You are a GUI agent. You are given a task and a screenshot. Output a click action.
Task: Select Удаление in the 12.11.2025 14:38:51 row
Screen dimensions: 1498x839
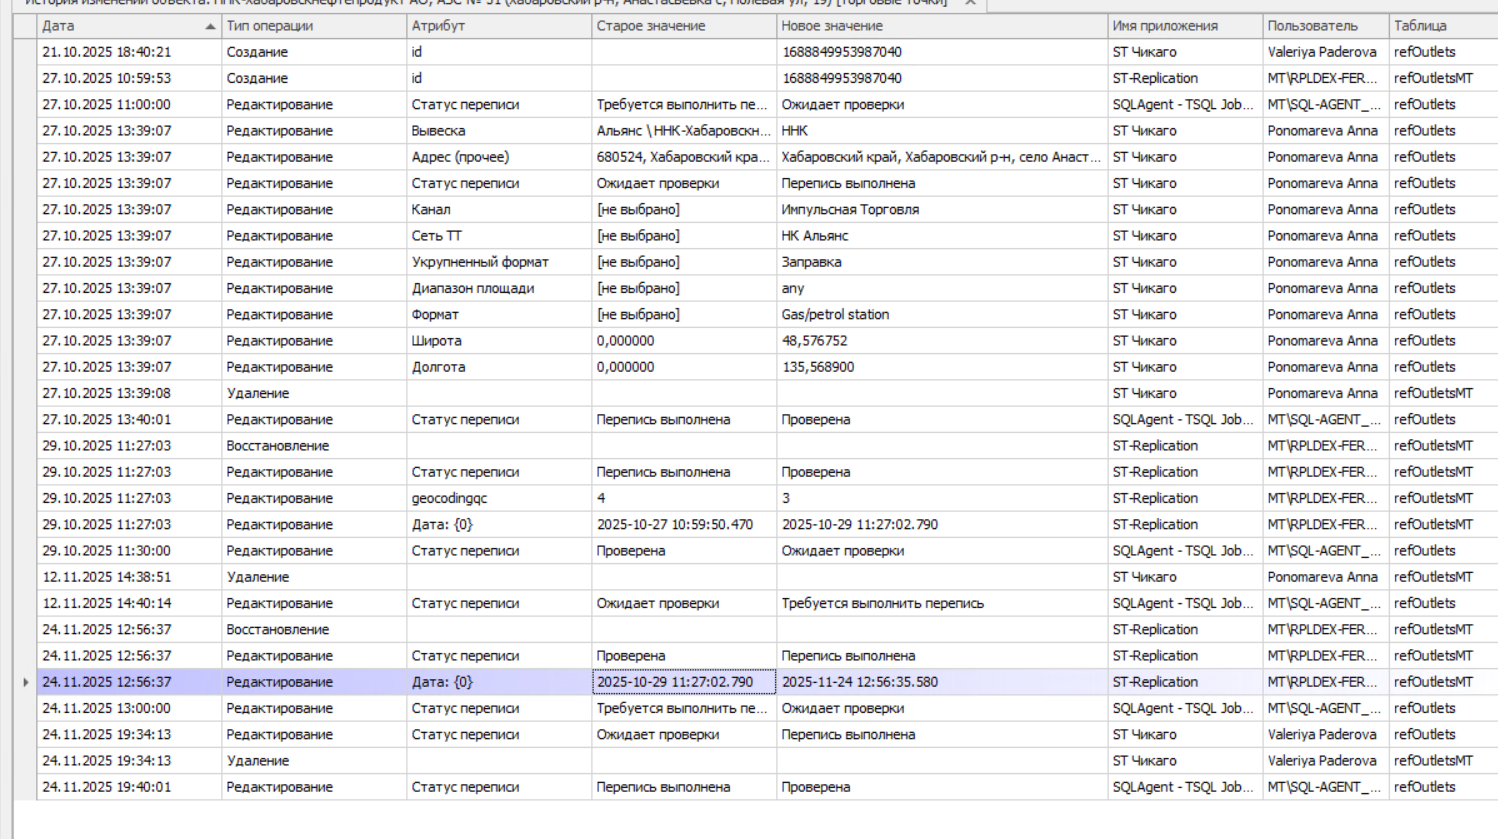[314, 577]
